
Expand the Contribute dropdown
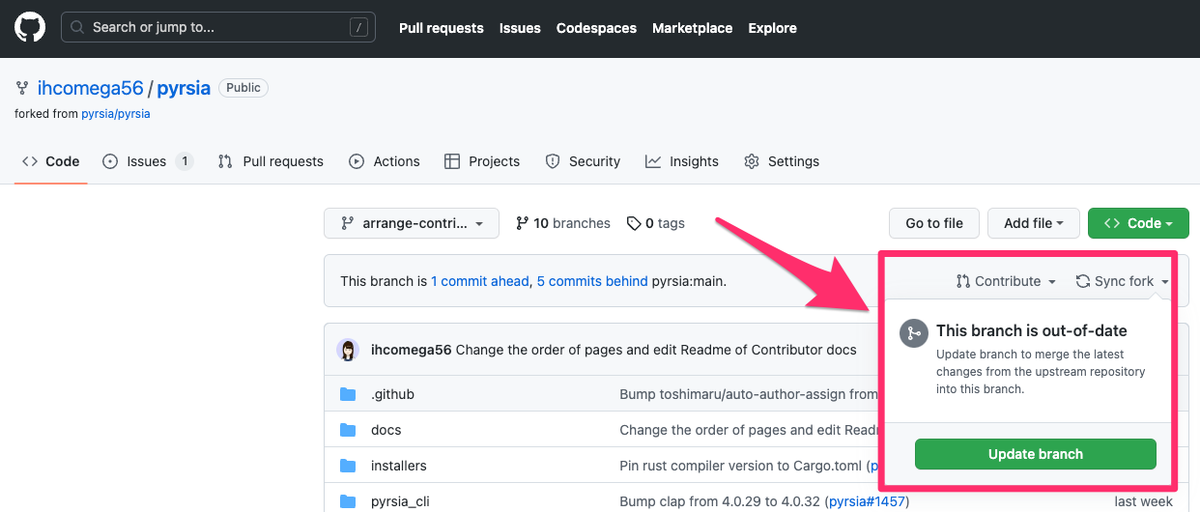point(1006,281)
